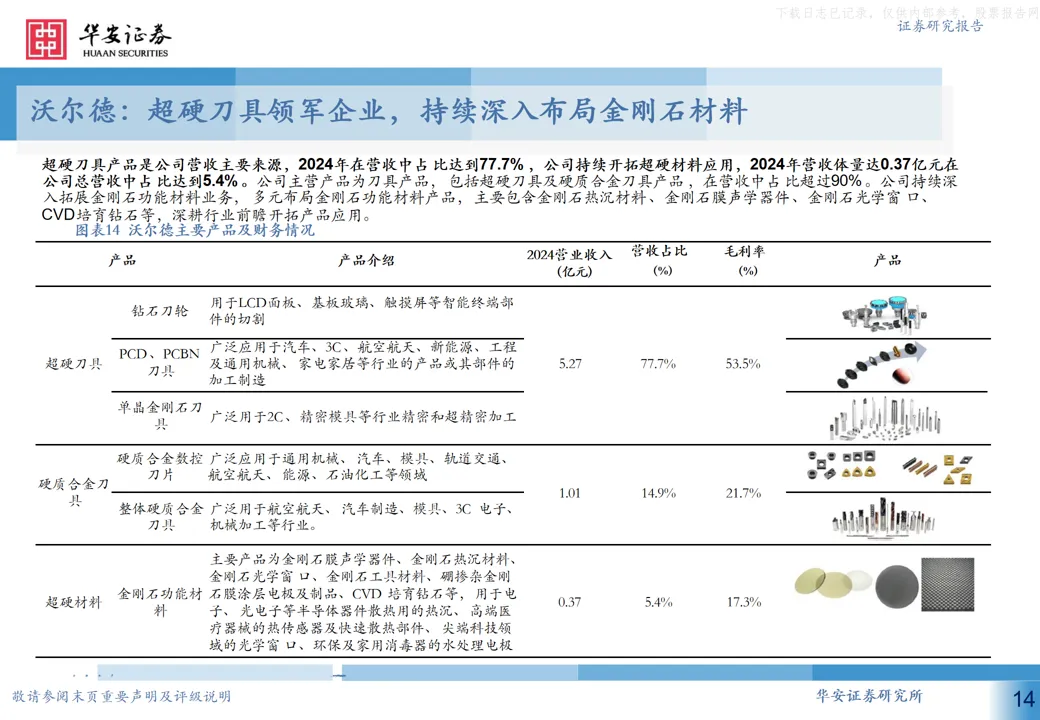Viewport: 1040px width, 720px height.
Task: Click the 营收占比(%) column header
Action: coord(659,261)
